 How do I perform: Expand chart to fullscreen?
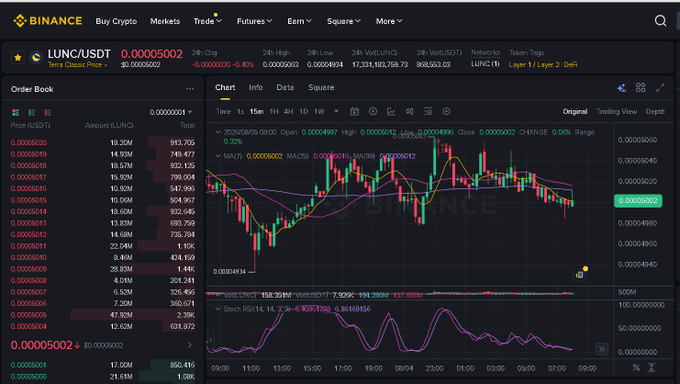[x=660, y=88]
